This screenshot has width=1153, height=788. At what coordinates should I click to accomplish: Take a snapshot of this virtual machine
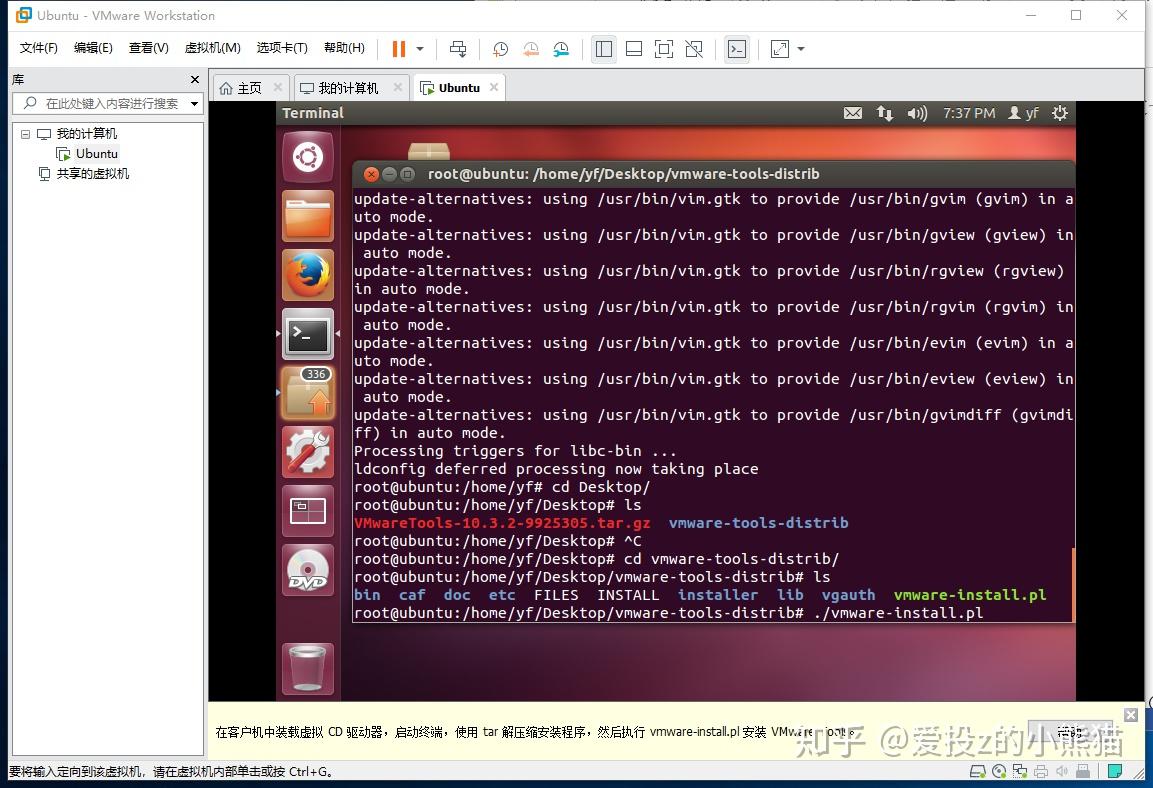(x=500, y=49)
